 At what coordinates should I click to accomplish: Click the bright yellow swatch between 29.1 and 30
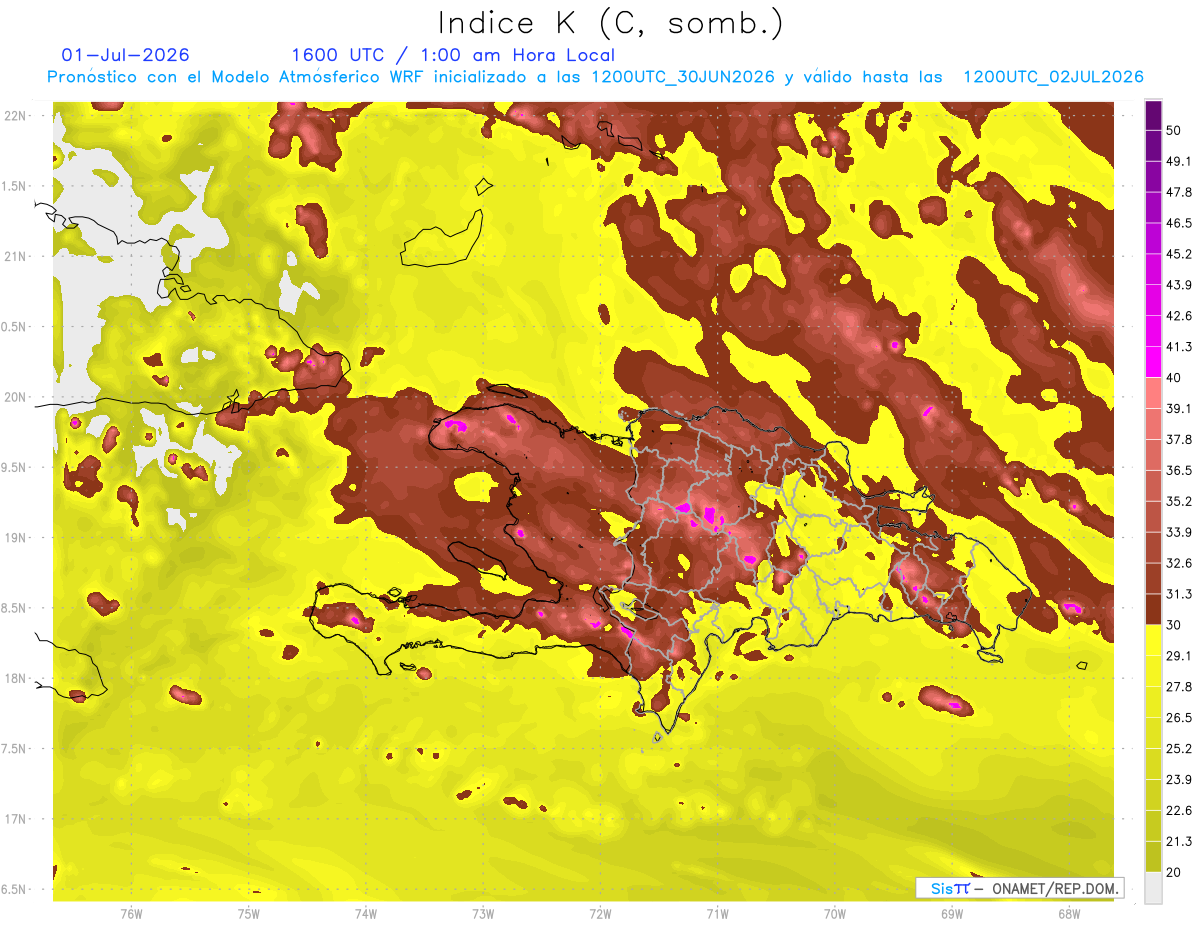point(1153,640)
